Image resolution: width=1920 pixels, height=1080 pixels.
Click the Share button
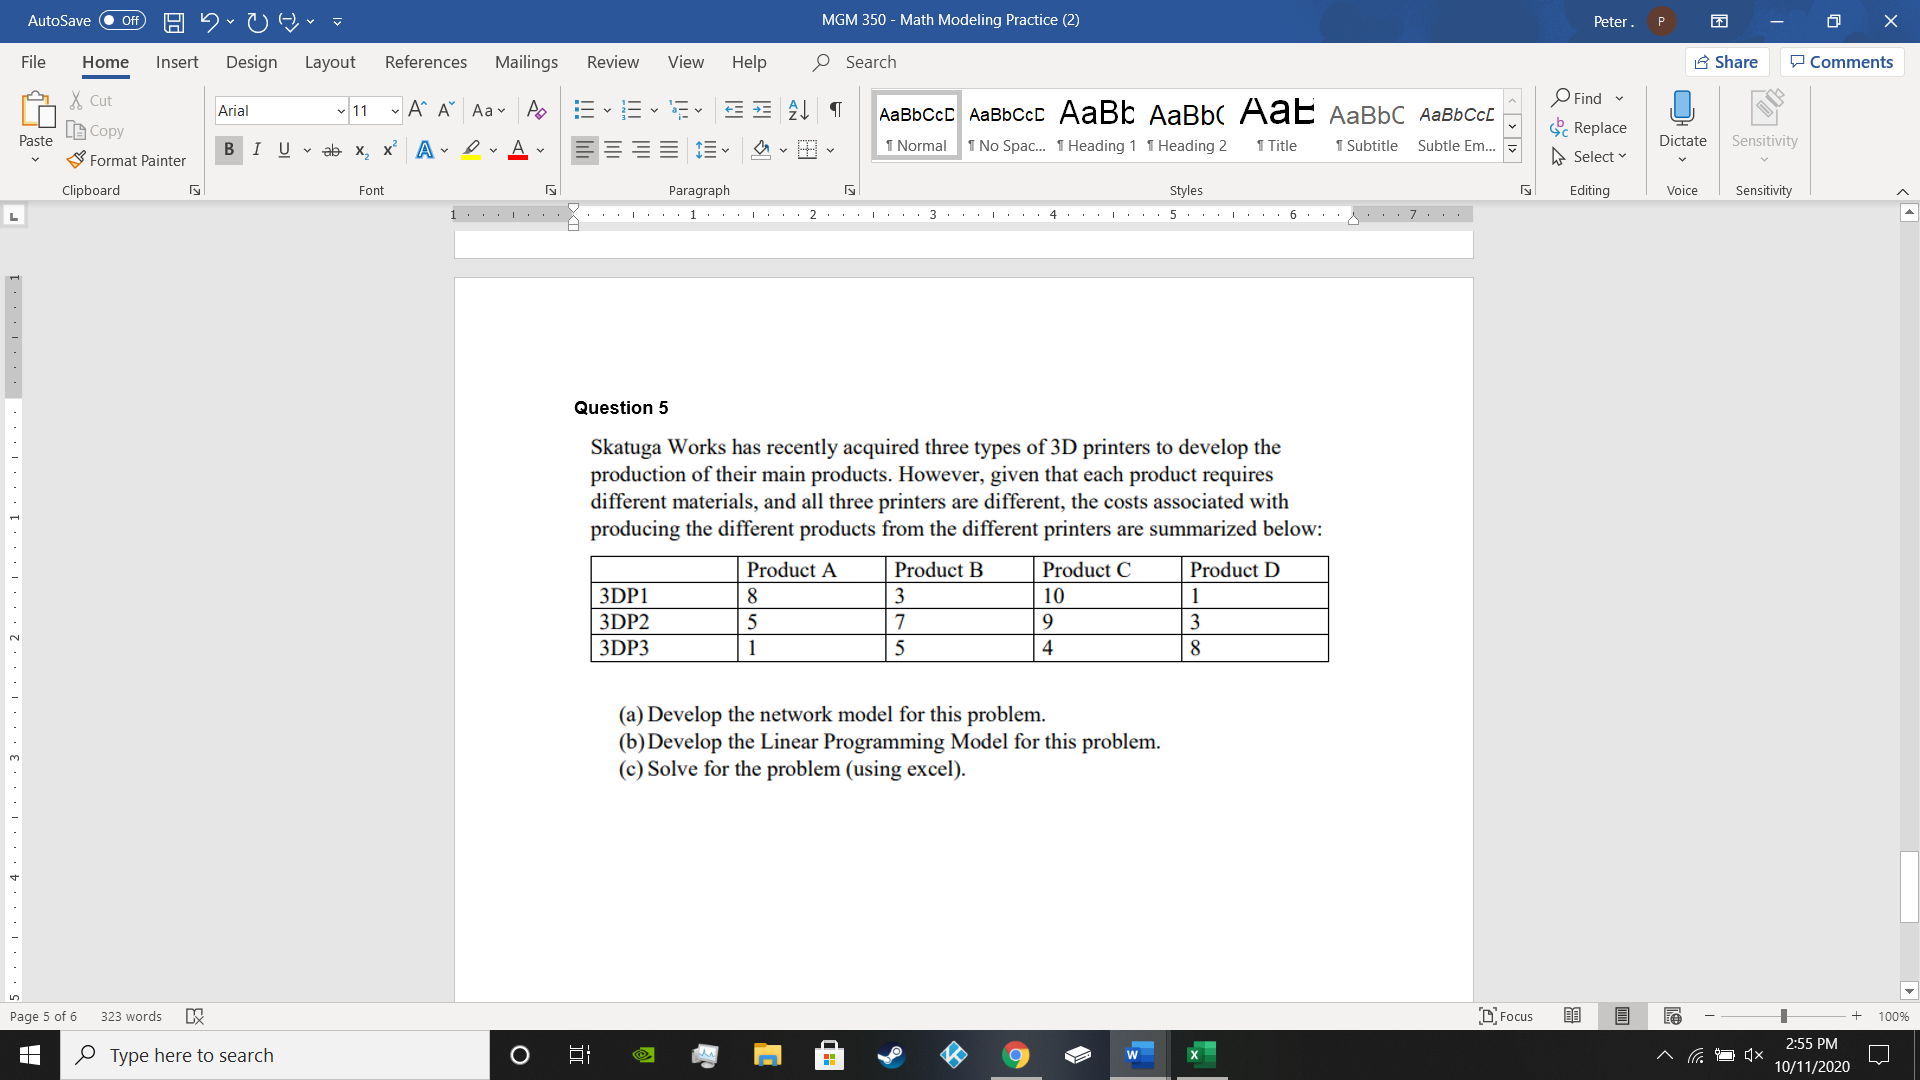(1728, 62)
